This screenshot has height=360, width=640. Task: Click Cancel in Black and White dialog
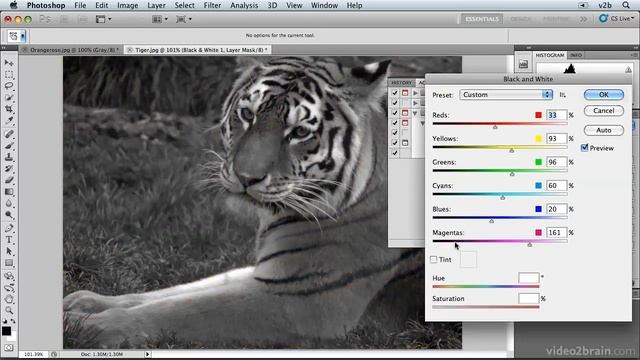604,111
